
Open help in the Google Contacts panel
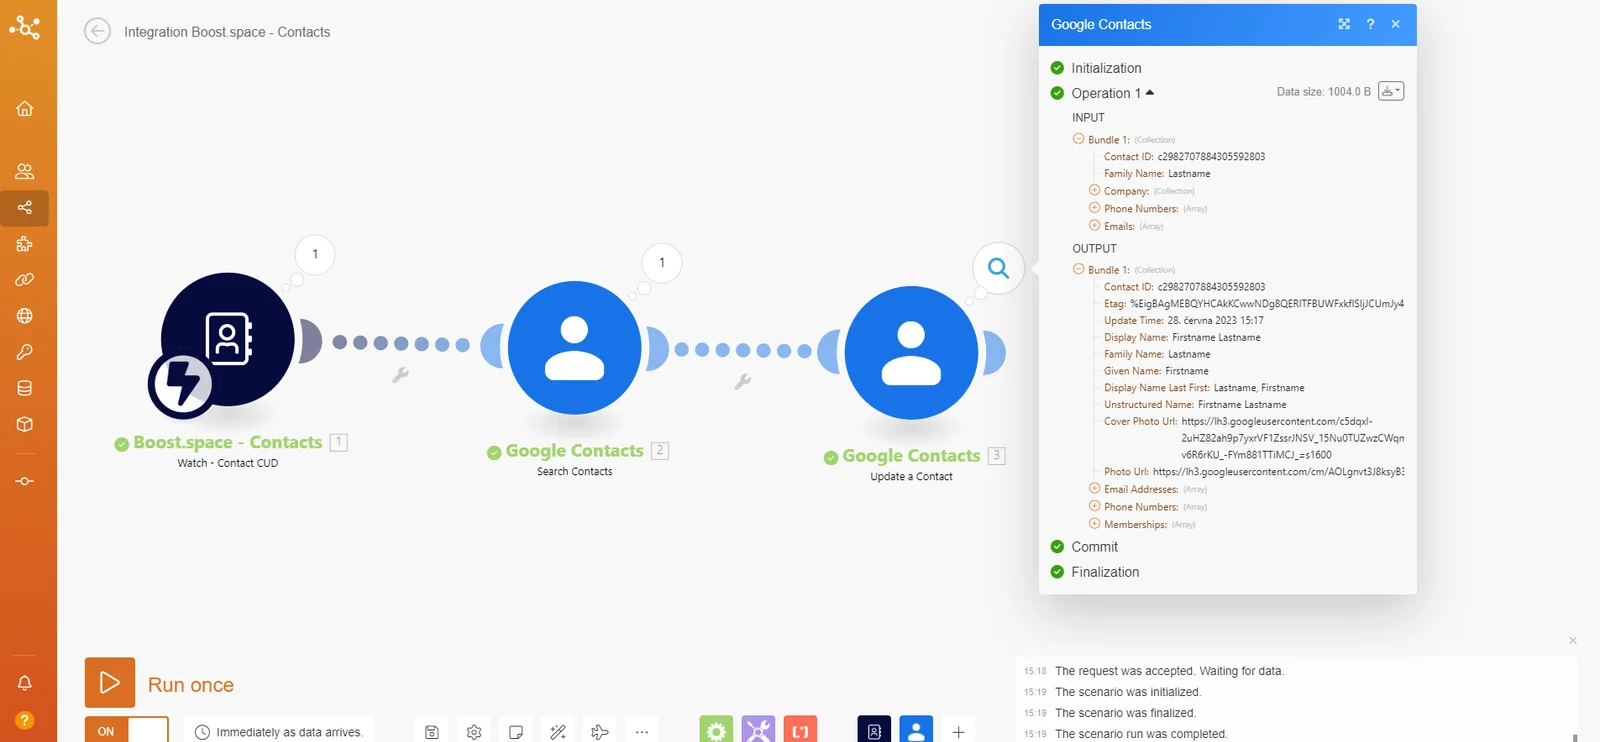coord(1370,24)
